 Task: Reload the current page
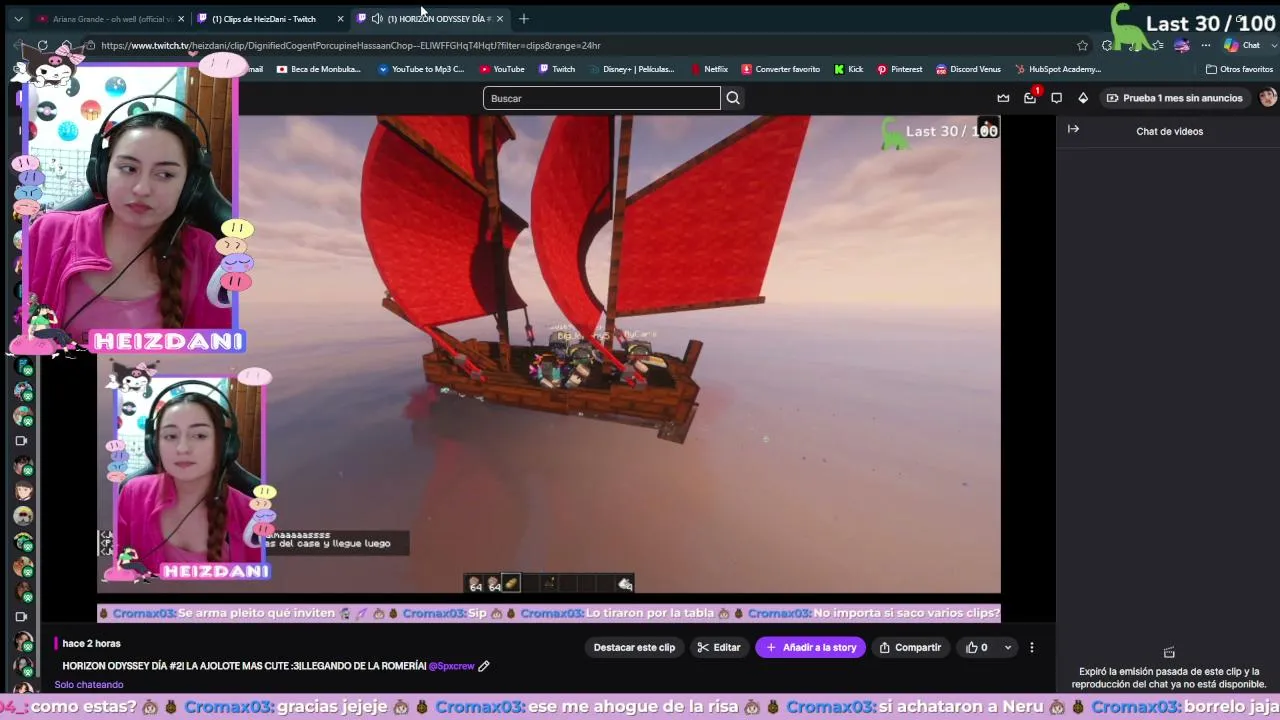click(x=43, y=45)
